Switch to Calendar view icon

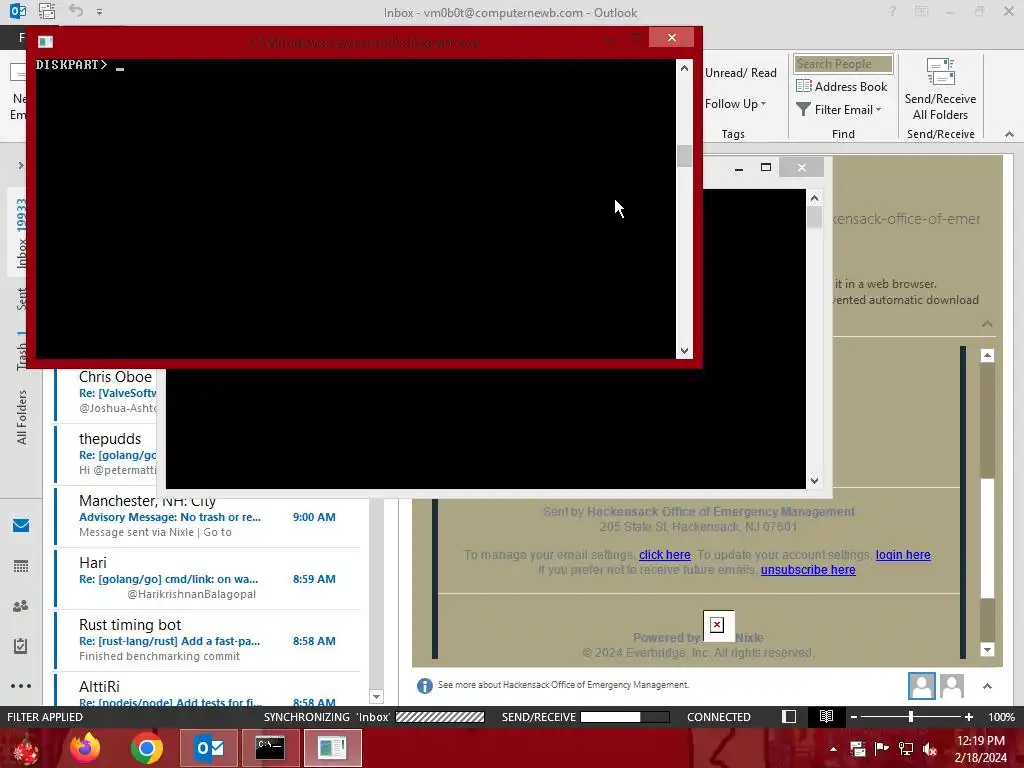[21, 566]
